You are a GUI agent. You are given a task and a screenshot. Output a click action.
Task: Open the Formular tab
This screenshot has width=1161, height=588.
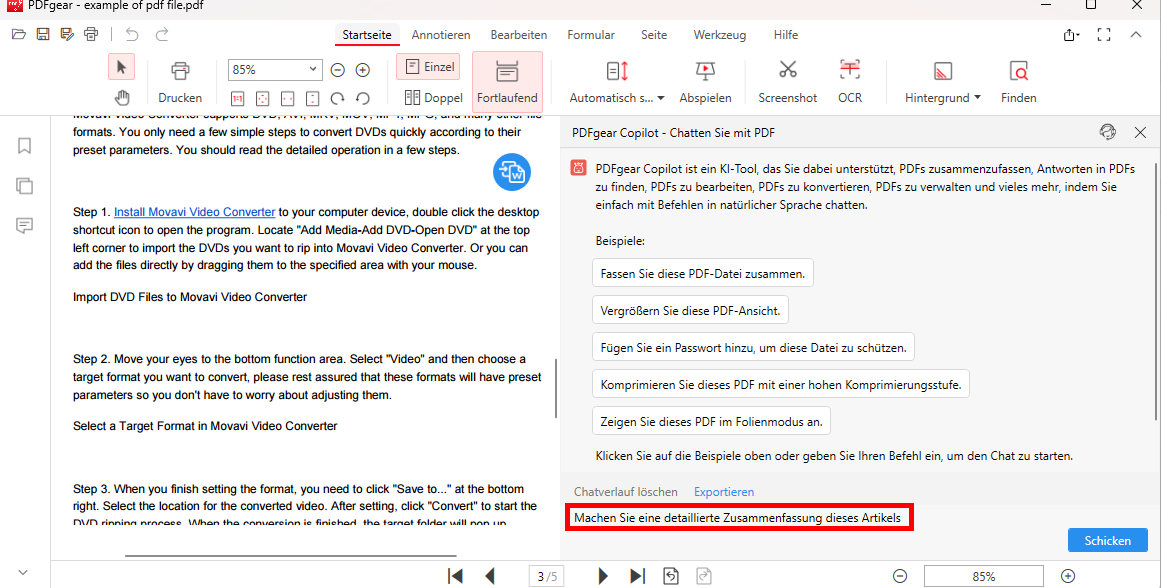(x=591, y=35)
